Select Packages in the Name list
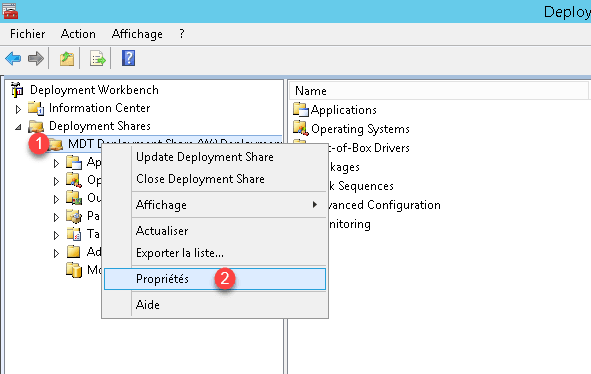The width and height of the screenshot is (591, 374). pyautogui.click(x=344, y=167)
